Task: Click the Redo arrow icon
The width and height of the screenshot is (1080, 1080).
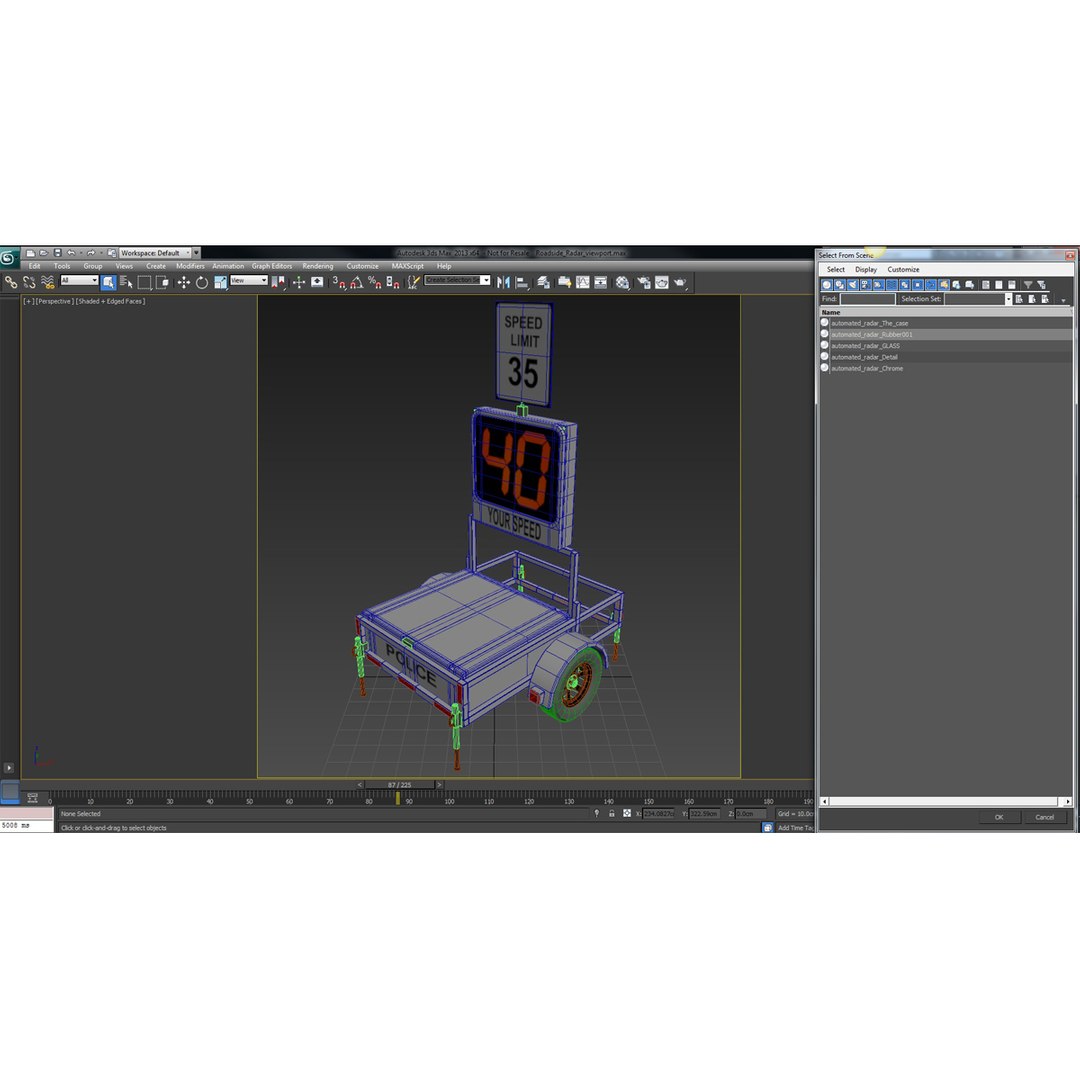Action: pos(91,253)
